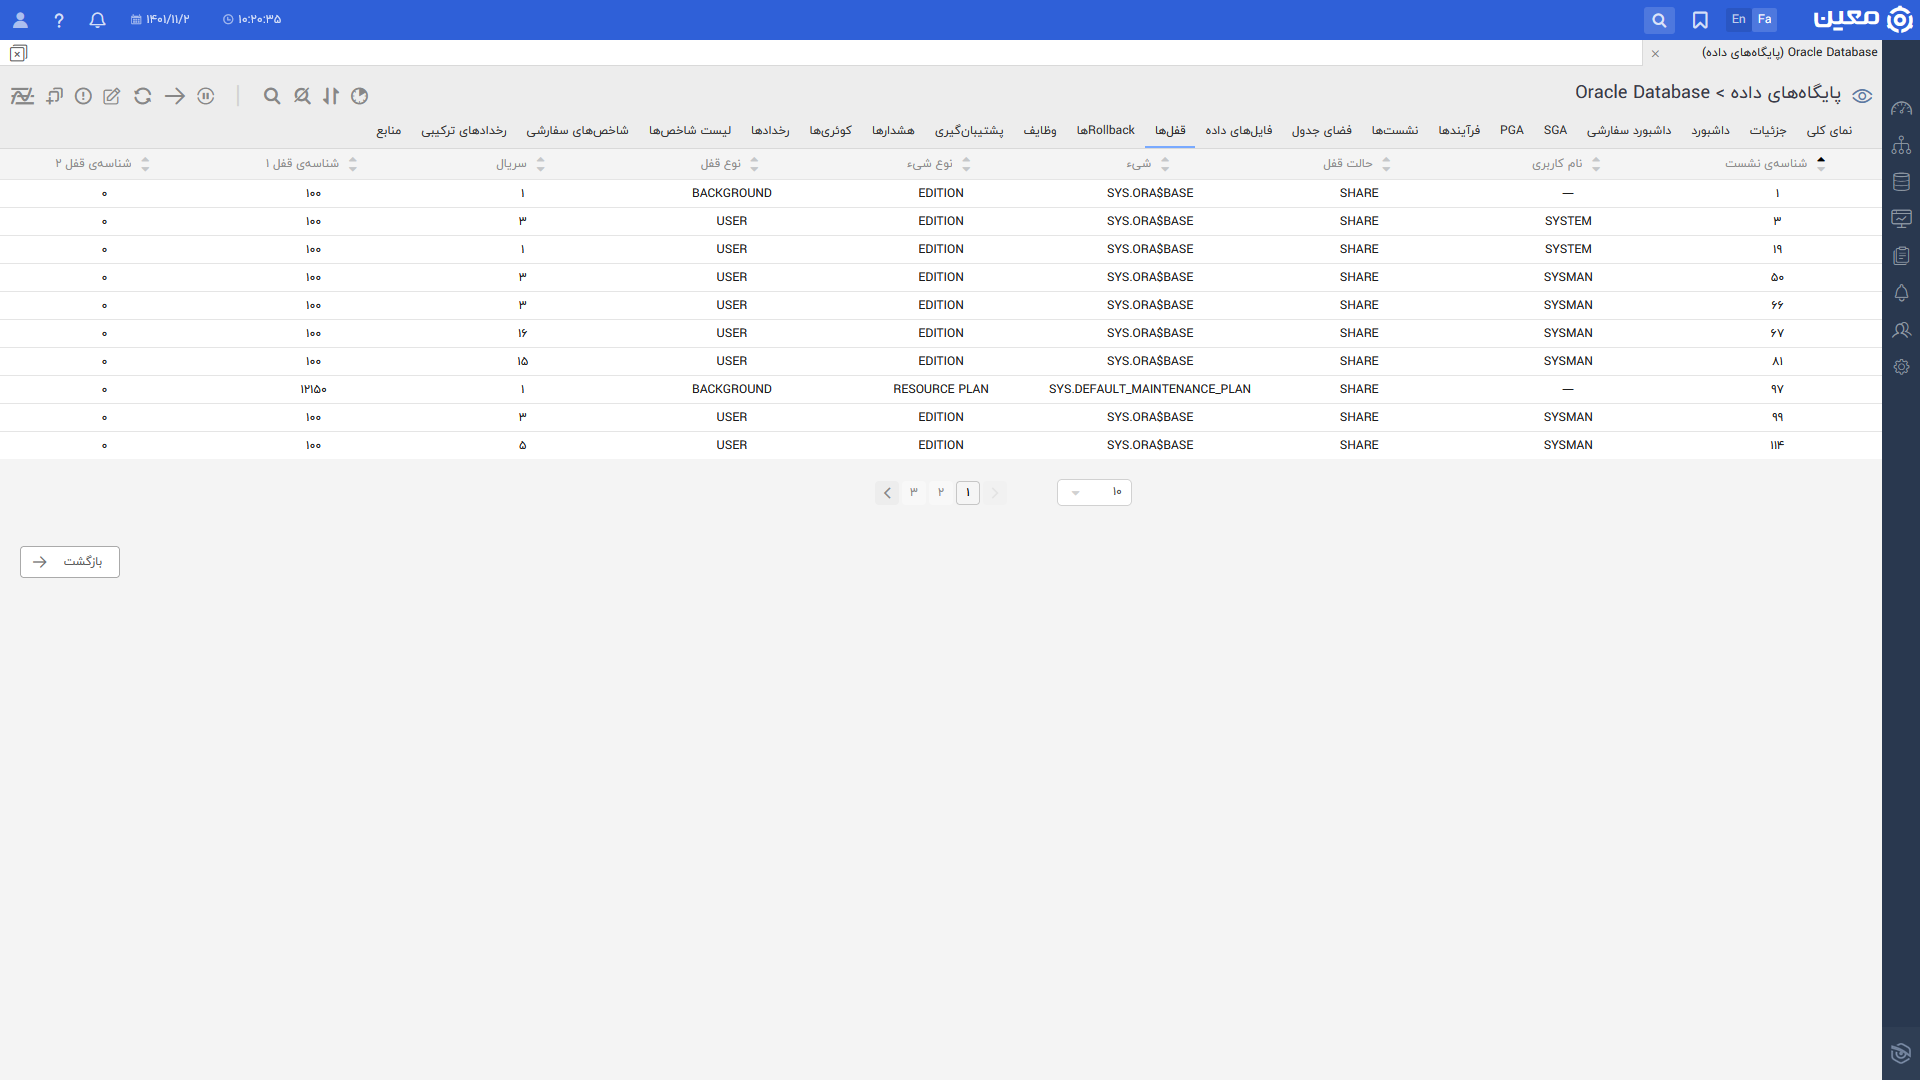
Task: Switch language to Fa
Action: tap(1765, 20)
